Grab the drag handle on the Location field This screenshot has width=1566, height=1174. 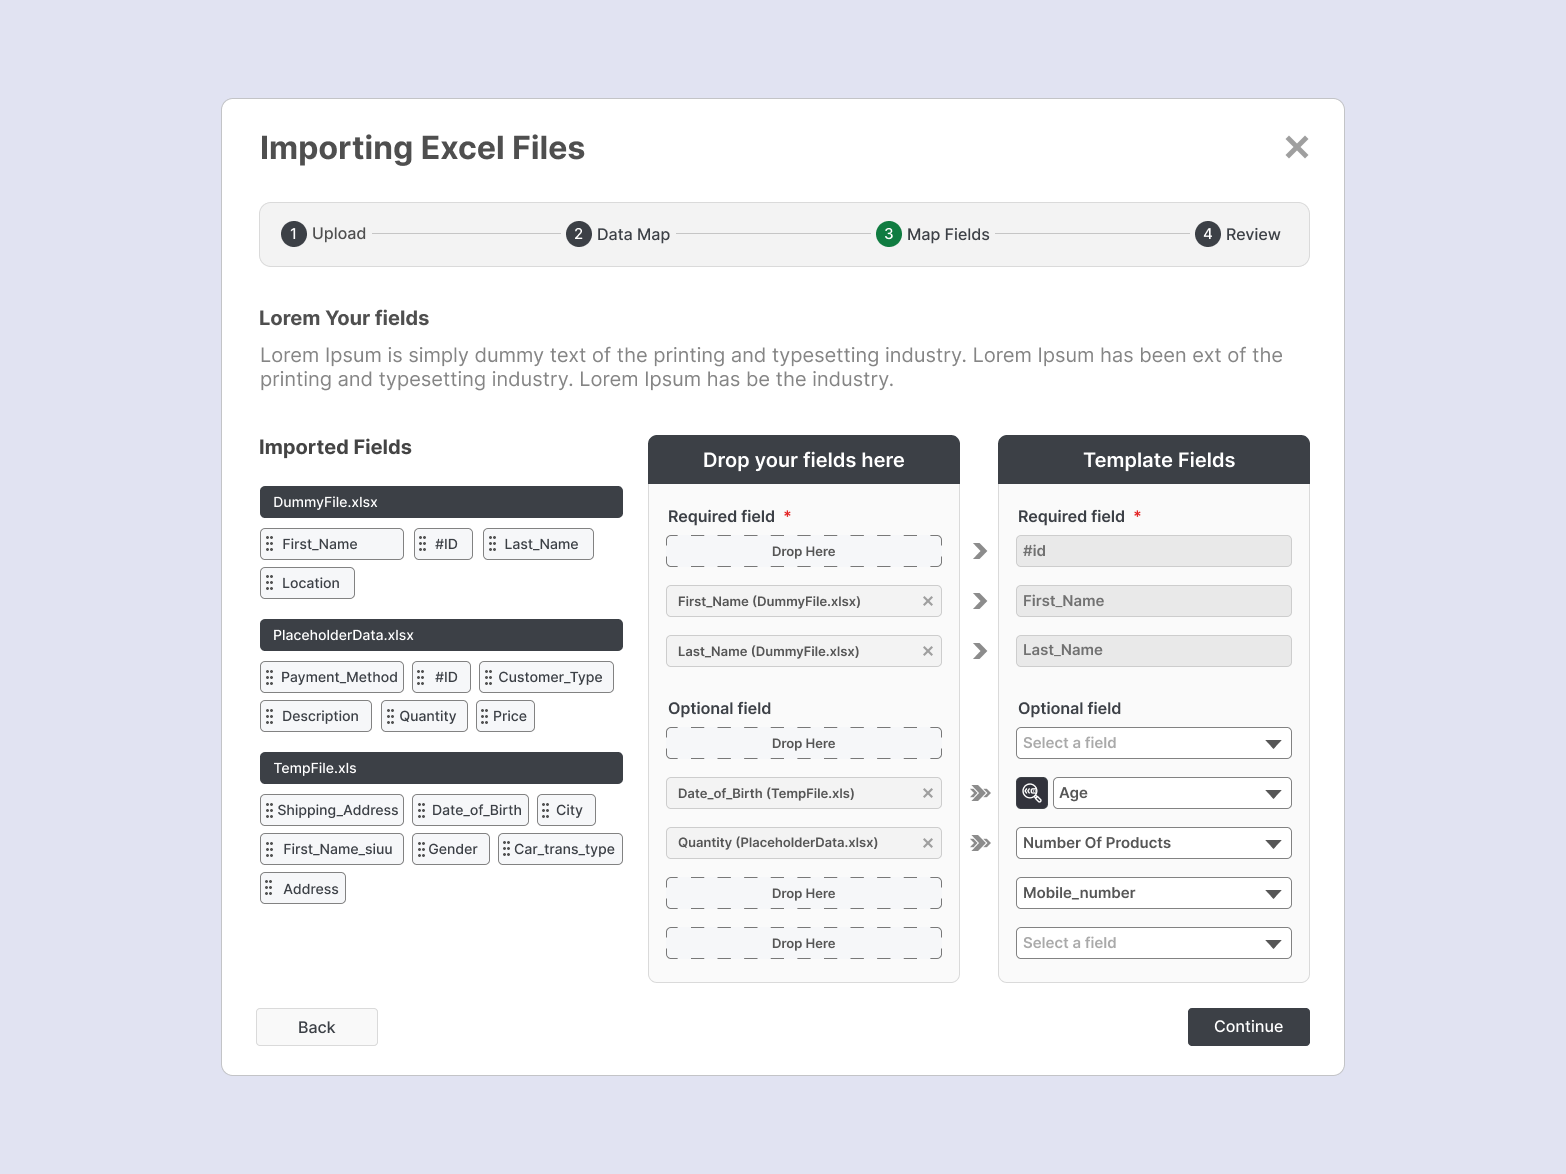269,582
